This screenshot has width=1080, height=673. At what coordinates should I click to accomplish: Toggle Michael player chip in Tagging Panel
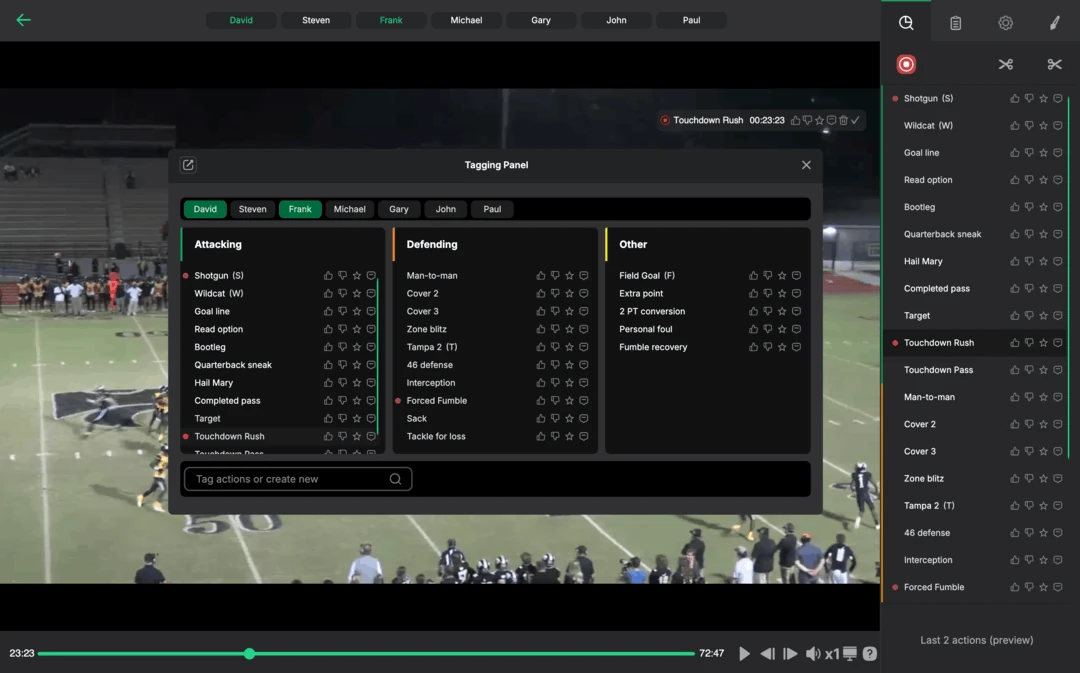[349, 209]
